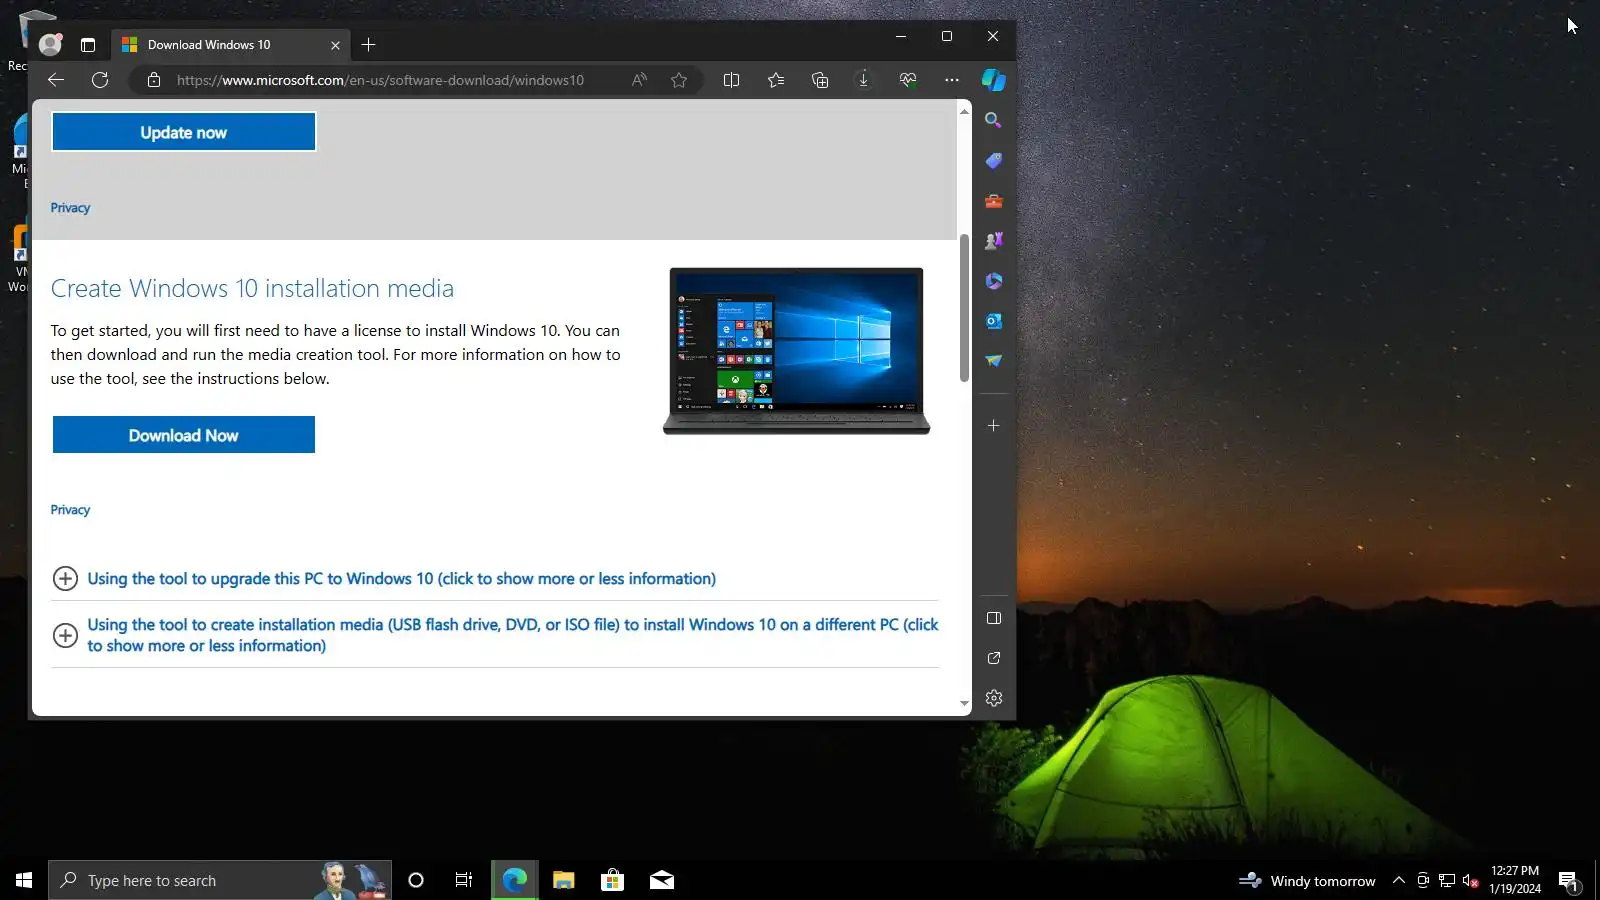
Task: Click the 'Create Windows 10 installation media' heading
Action: [252, 289]
